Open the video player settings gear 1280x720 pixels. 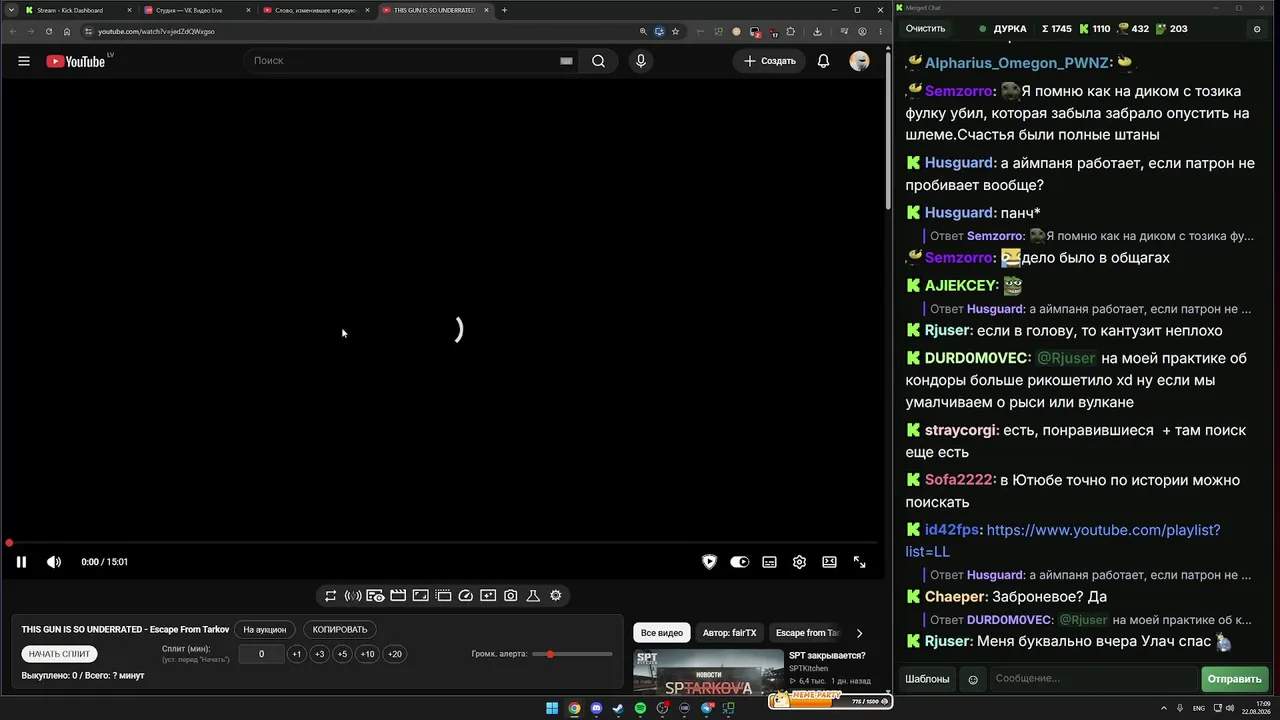[x=799, y=562]
